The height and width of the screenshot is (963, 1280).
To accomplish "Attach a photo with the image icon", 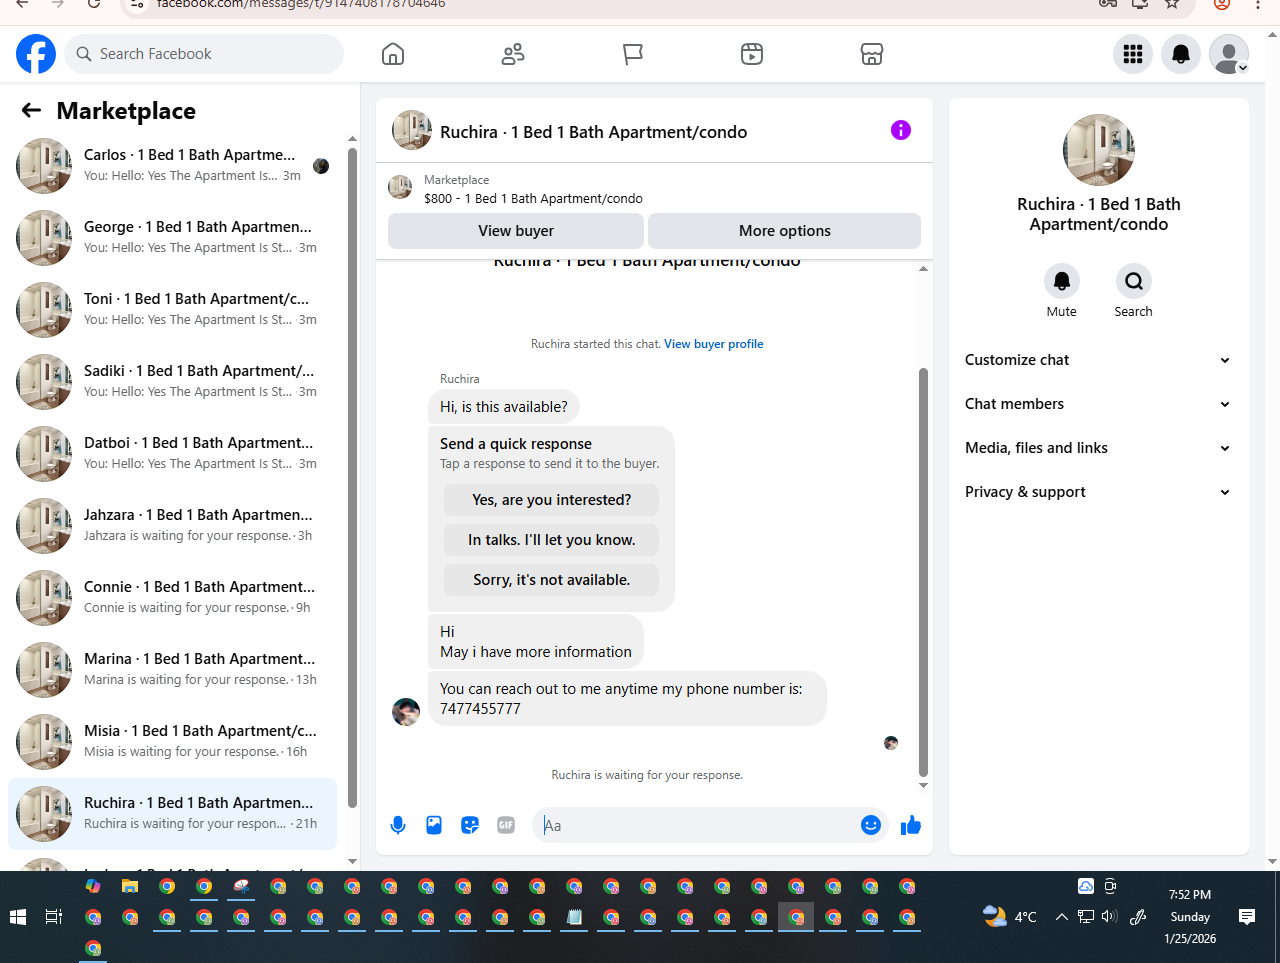I will pyautogui.click(x=434, y=825).
